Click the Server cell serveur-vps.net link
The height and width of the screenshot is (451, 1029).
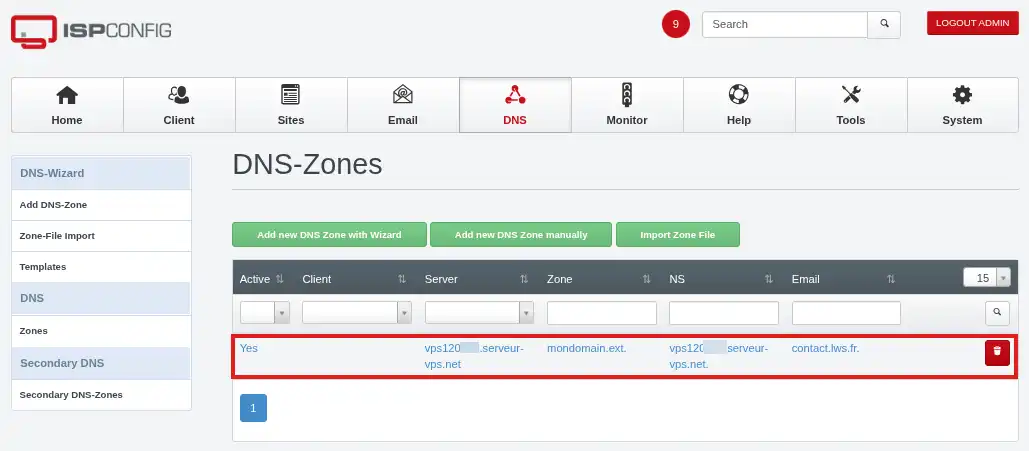click(474, 356)
